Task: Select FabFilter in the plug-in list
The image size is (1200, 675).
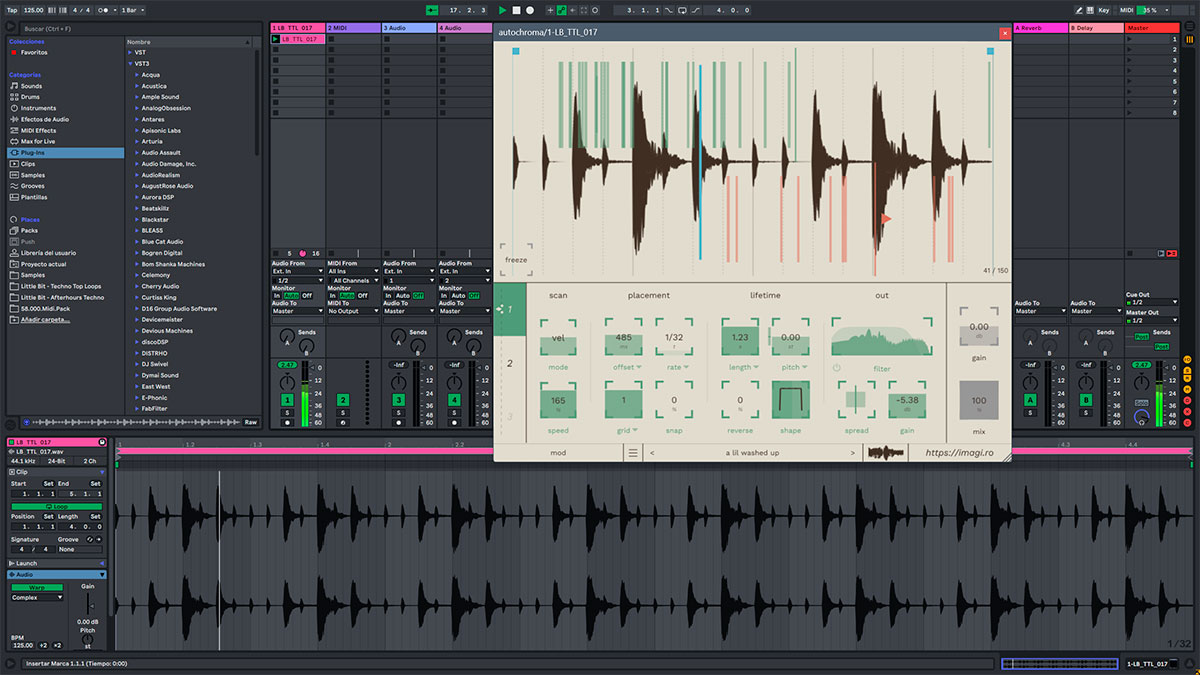Action: [155, 408]
